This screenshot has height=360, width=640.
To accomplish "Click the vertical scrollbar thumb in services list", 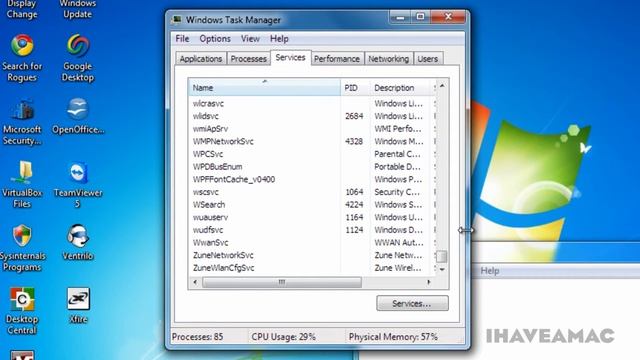I will [x=442, y=256].
